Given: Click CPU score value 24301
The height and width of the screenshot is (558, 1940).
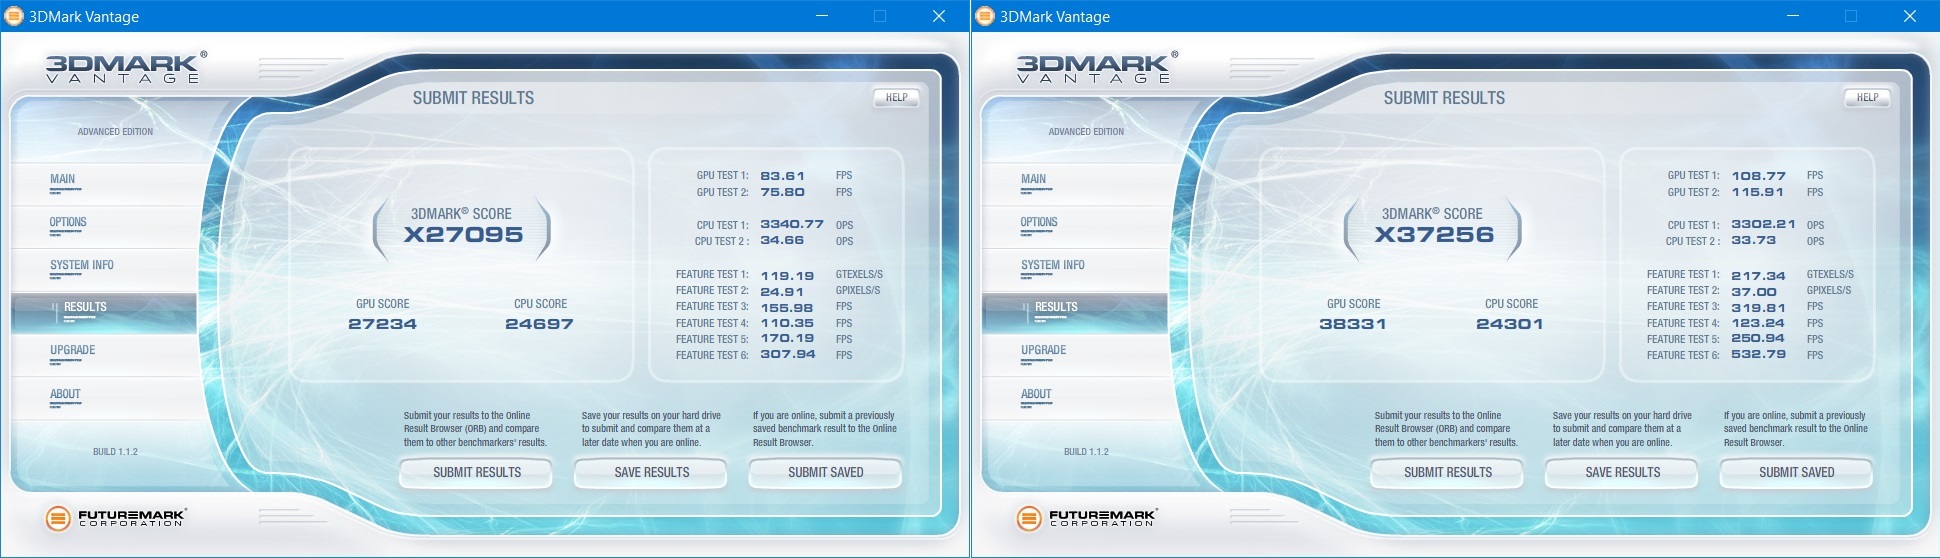Looking at the screenshot, I should [x=1510, y=324].
